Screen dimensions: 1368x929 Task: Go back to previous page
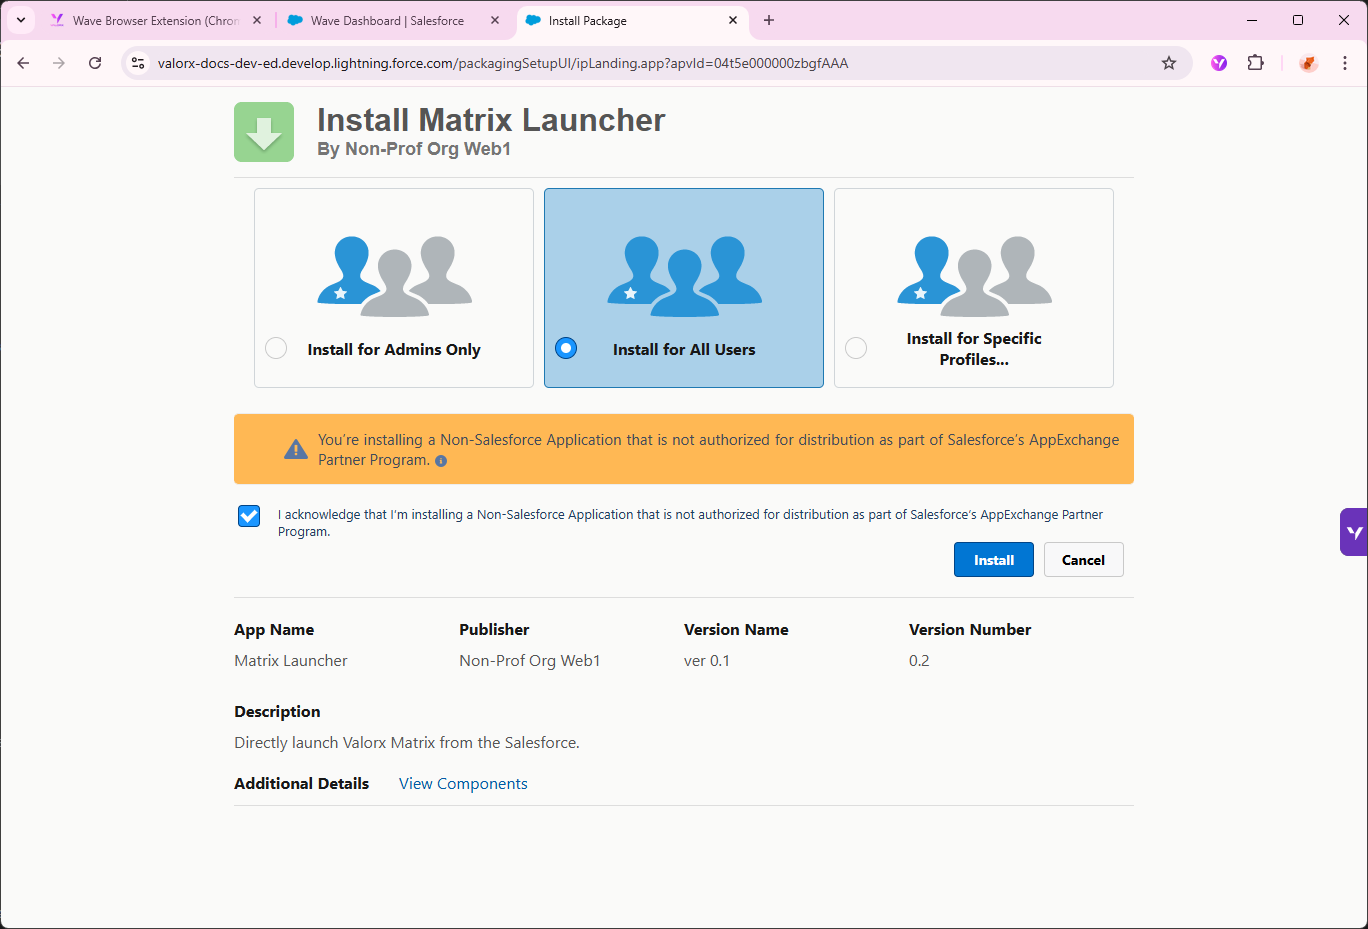pyautogui.click(x=23, y=63)
